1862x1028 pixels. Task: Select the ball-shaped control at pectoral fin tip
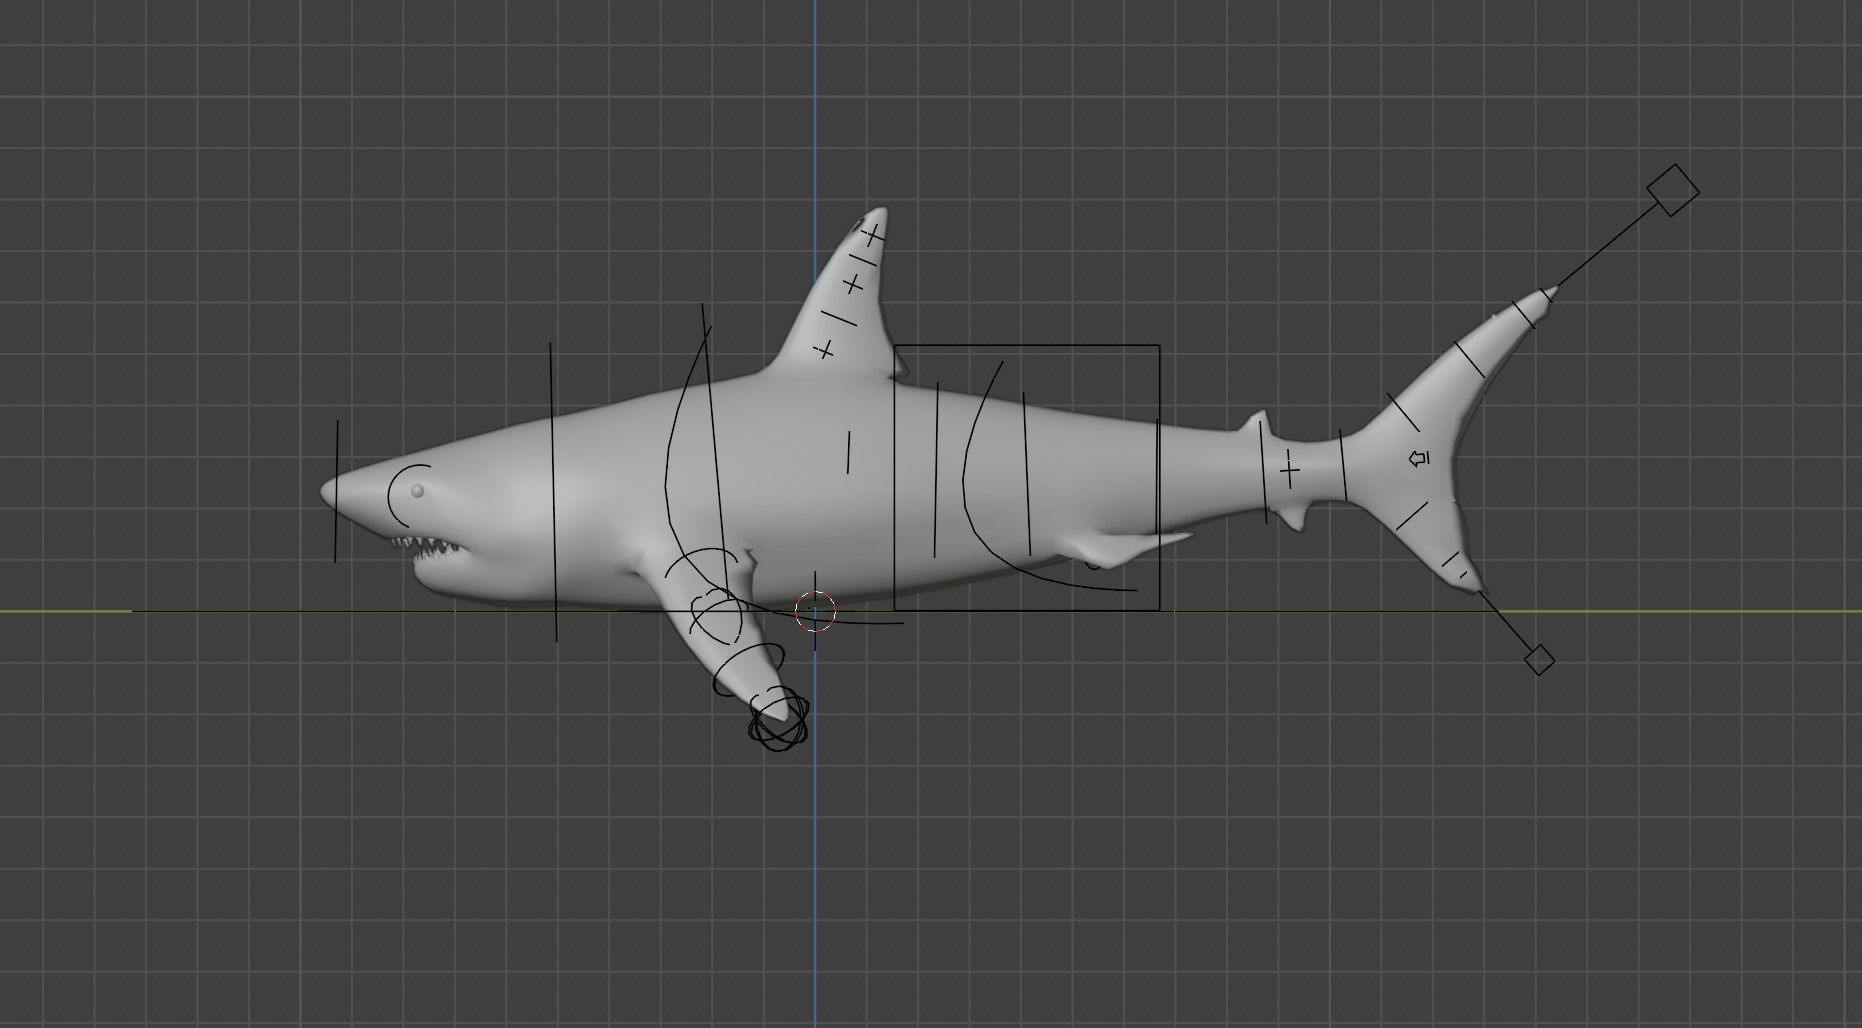[778, 719]
